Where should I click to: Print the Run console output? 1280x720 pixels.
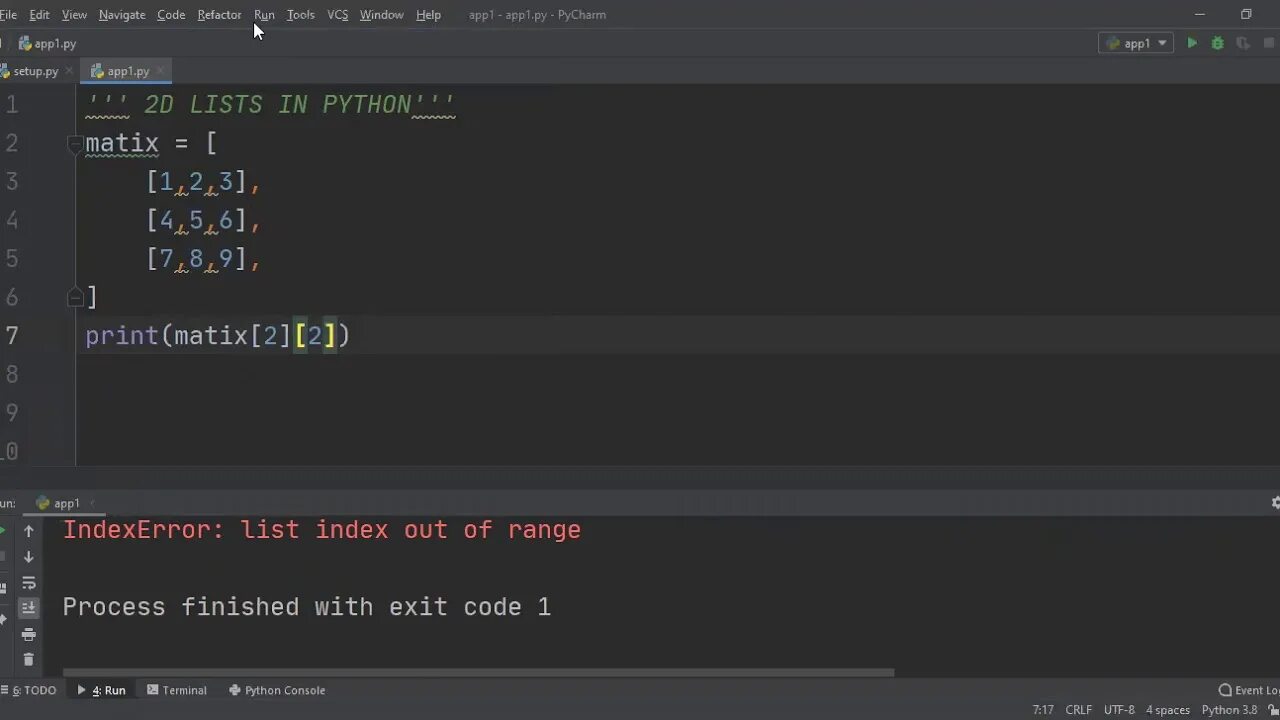tap(29, 634)
